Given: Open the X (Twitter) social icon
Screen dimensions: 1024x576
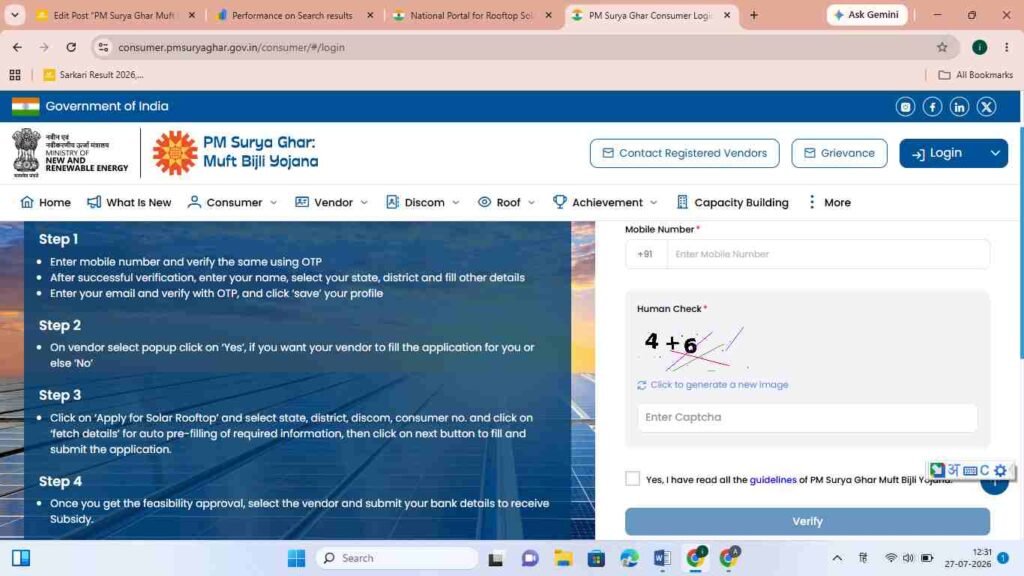Looking at the screenshot, I should tap(986, 106).
